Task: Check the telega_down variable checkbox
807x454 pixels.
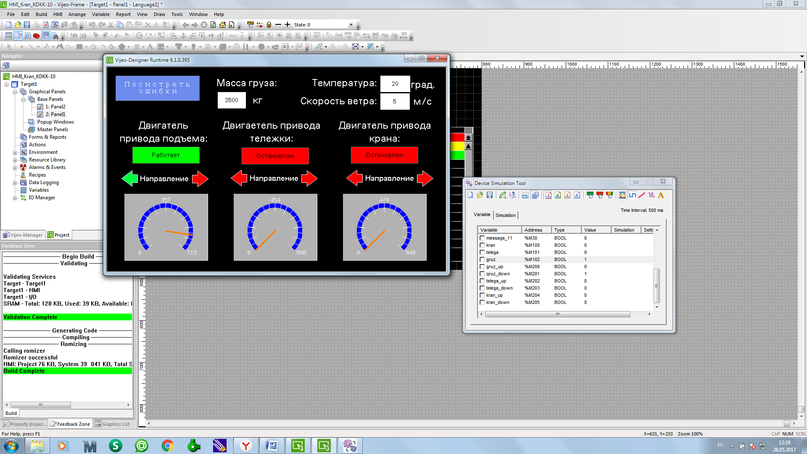Action: tap(483, 288)
